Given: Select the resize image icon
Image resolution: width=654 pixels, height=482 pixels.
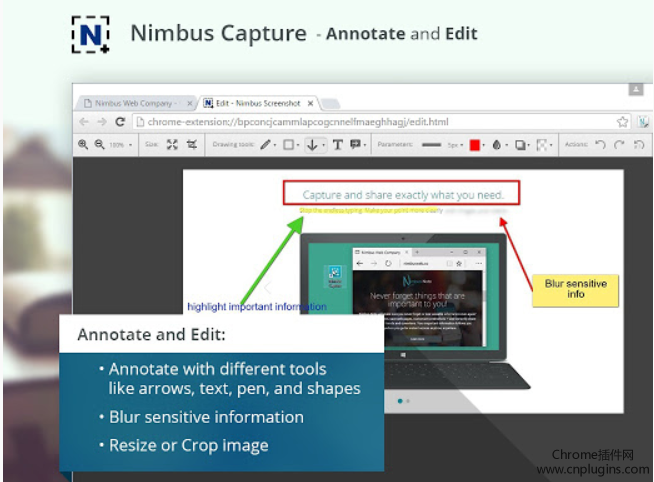Looking at the screenshot, I should (172, 145).
